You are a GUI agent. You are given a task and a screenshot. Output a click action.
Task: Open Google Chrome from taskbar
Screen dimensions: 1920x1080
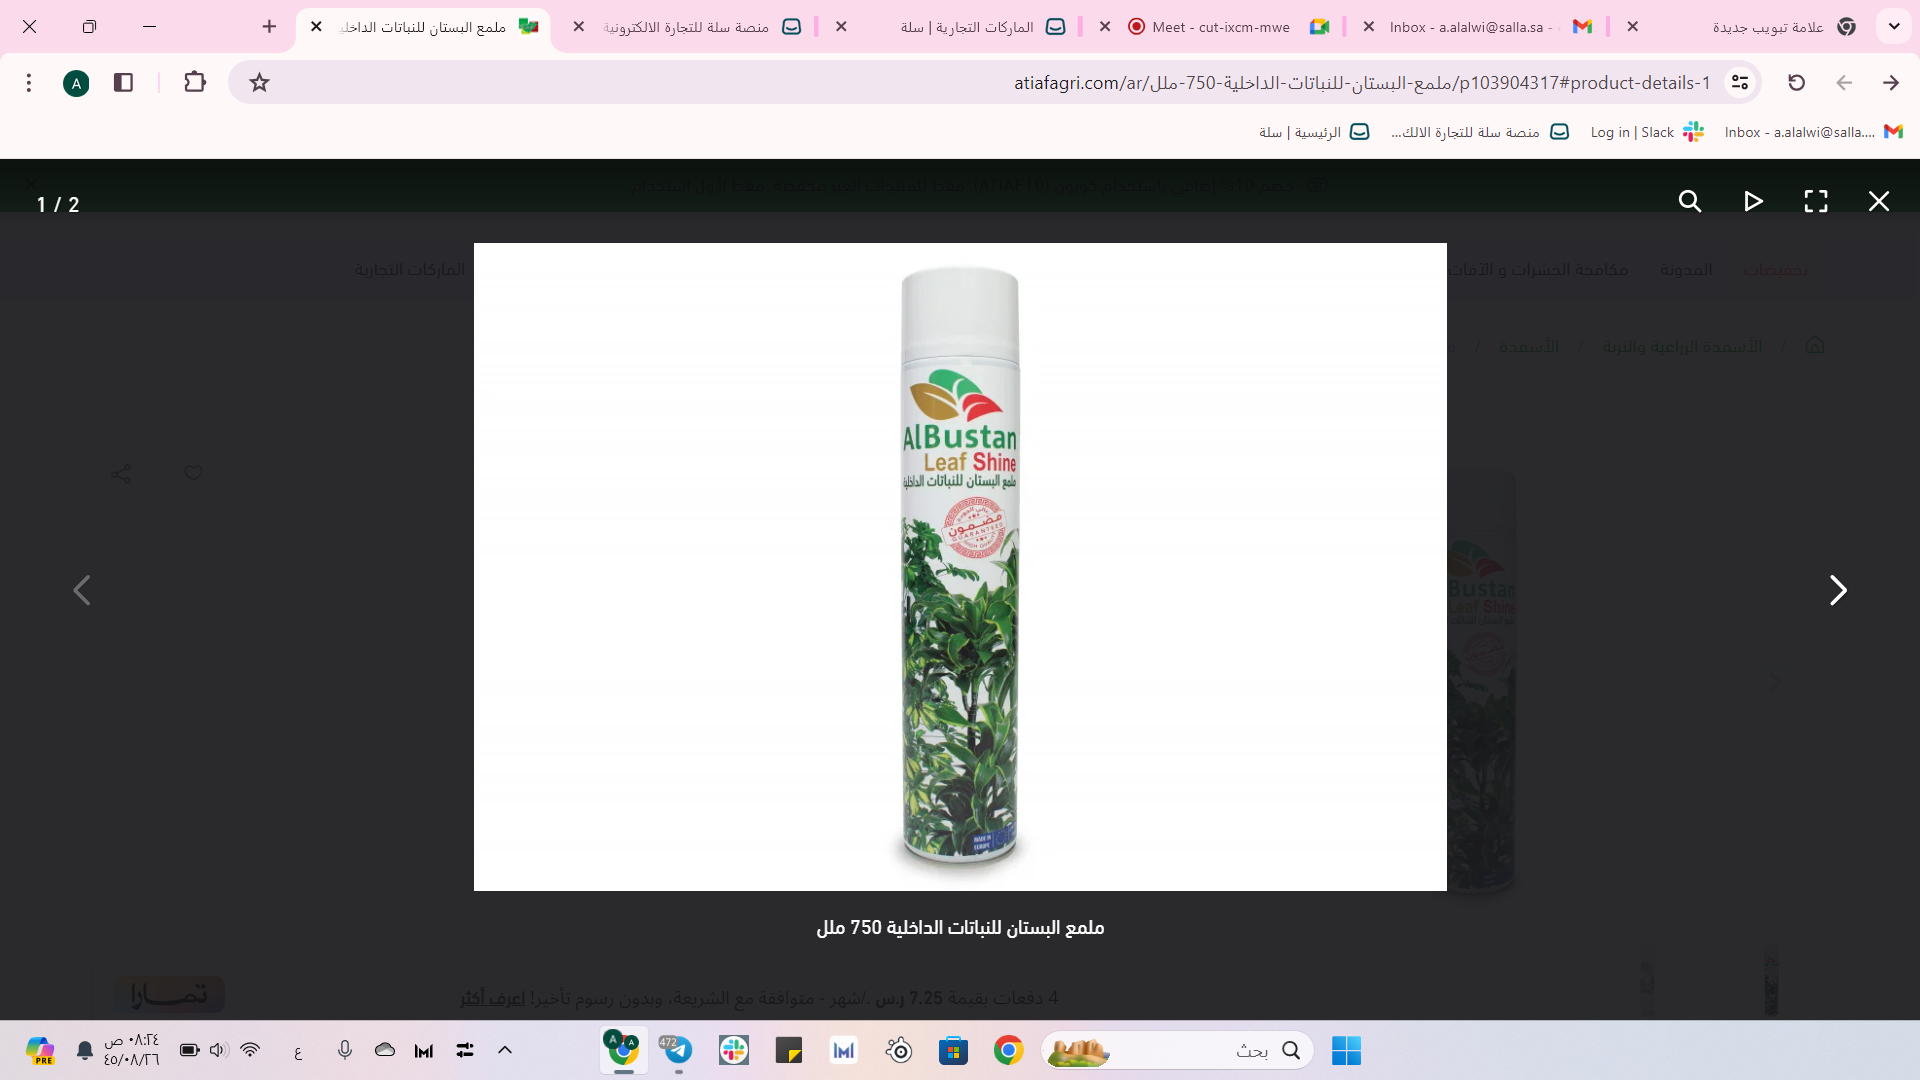pos(1008,1050)
